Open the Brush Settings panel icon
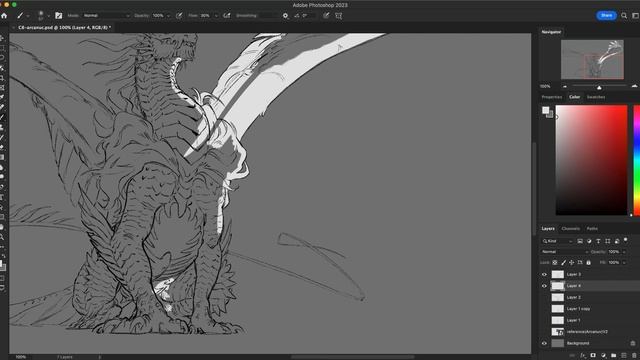The height and width of the screenshot is (360, 640). click(59, 16)
